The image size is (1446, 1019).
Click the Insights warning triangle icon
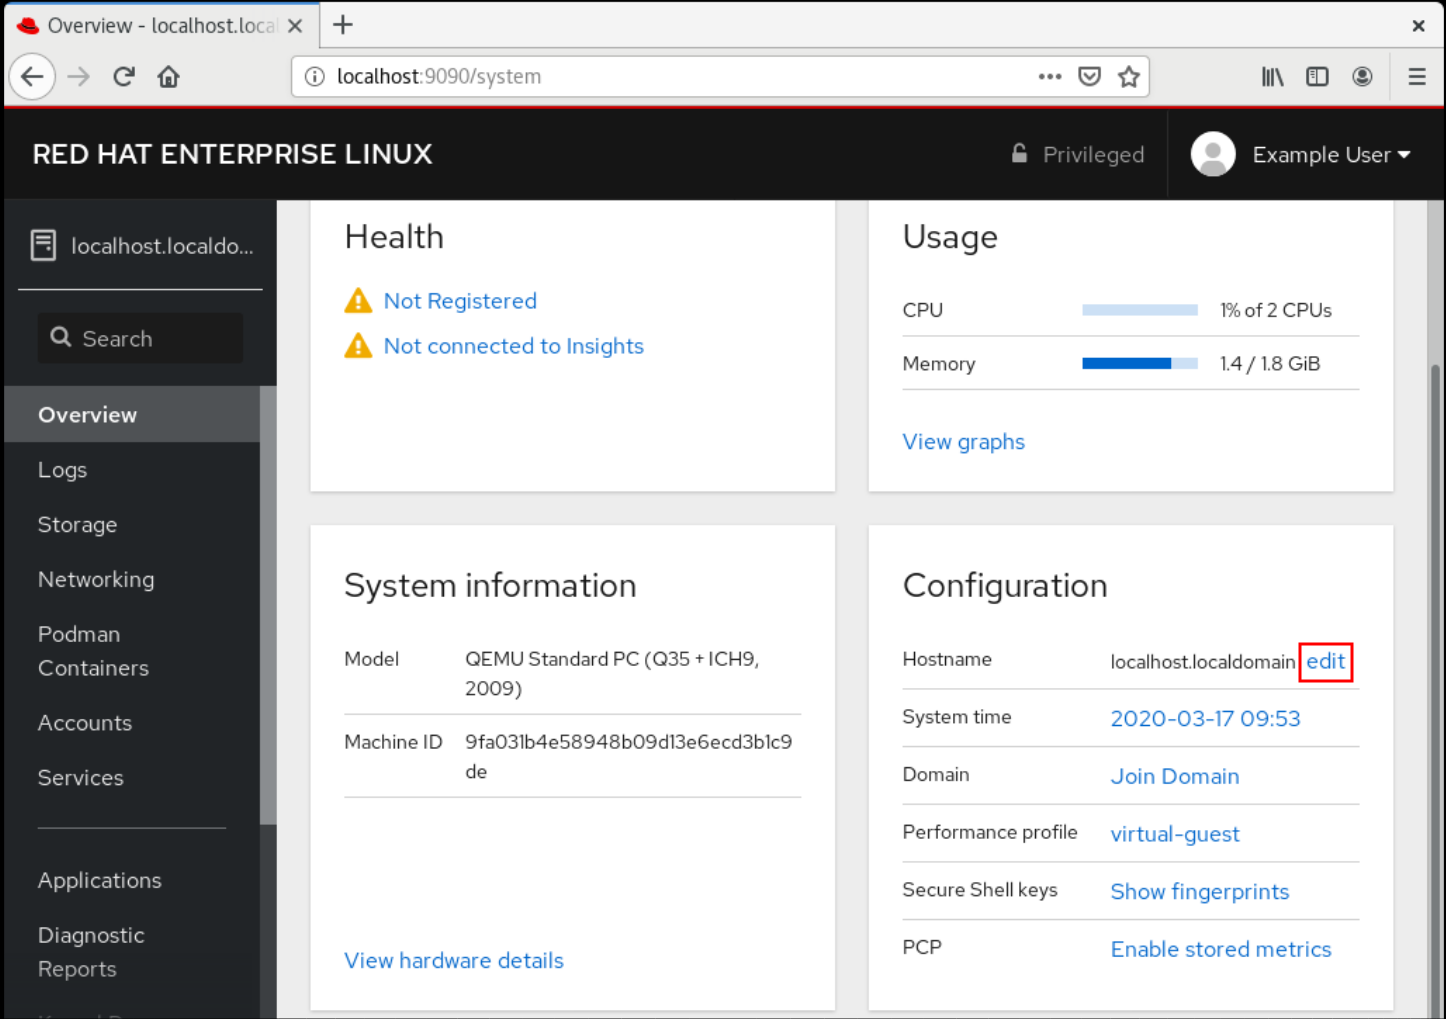[358, 346]
